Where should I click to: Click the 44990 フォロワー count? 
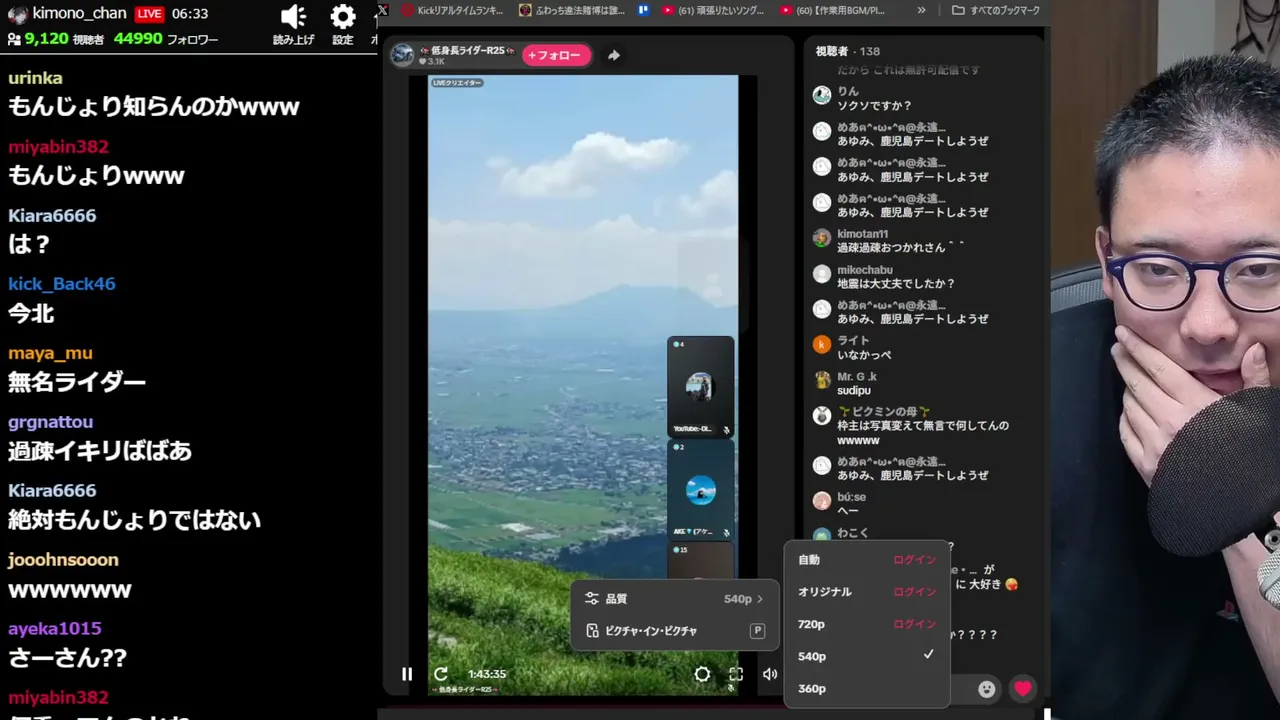166,39
